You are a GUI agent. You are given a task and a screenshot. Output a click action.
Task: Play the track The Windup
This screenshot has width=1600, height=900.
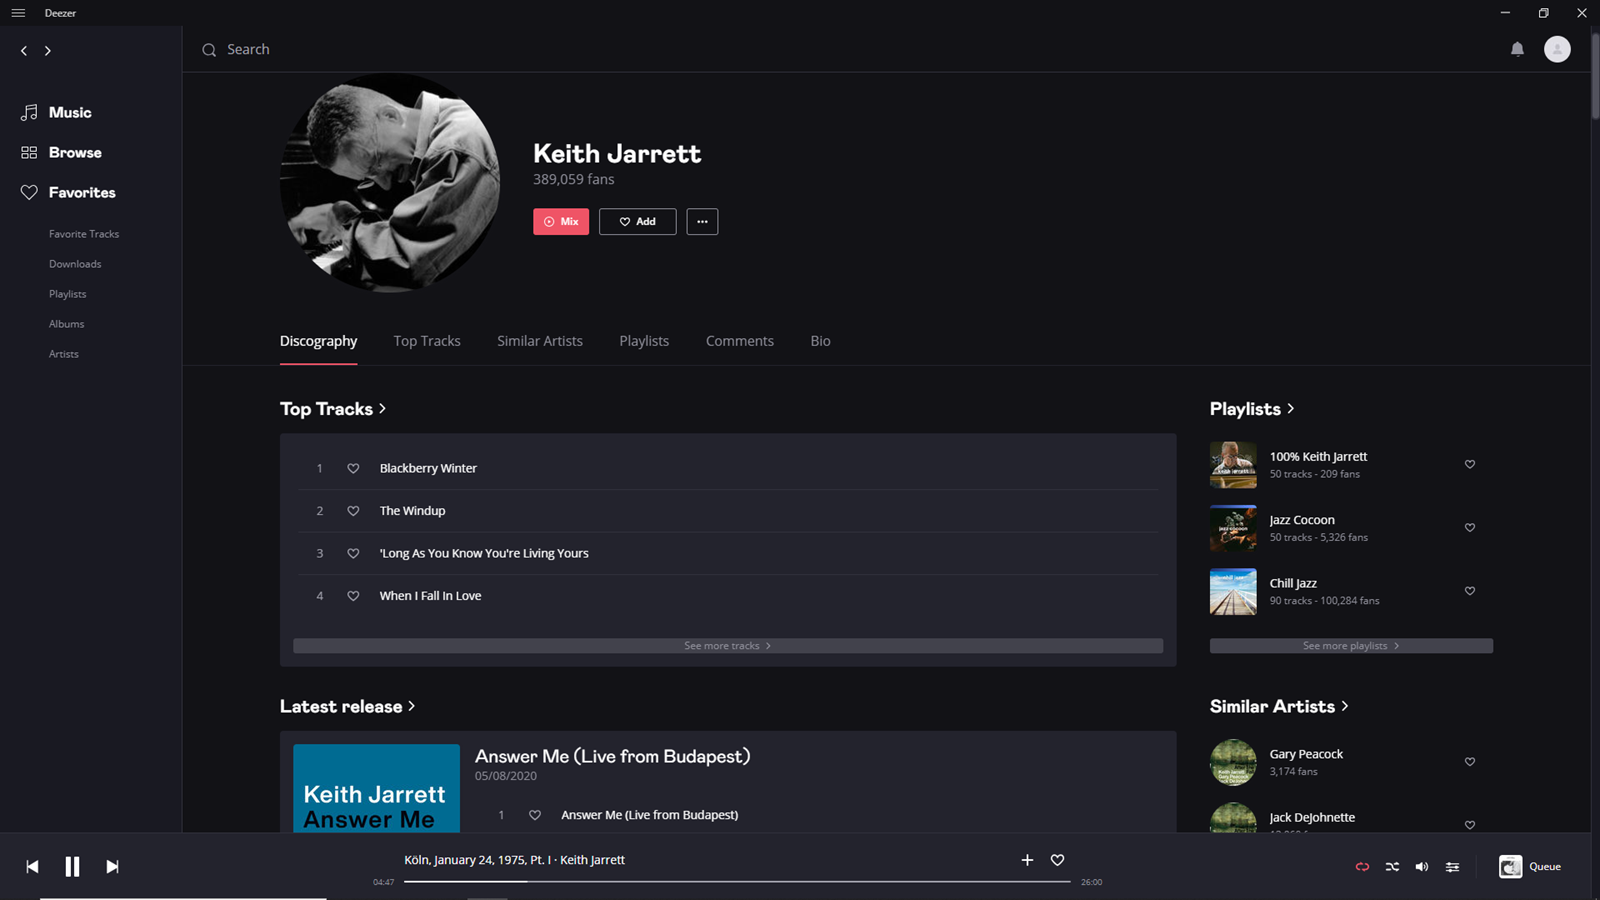point(412,511)
